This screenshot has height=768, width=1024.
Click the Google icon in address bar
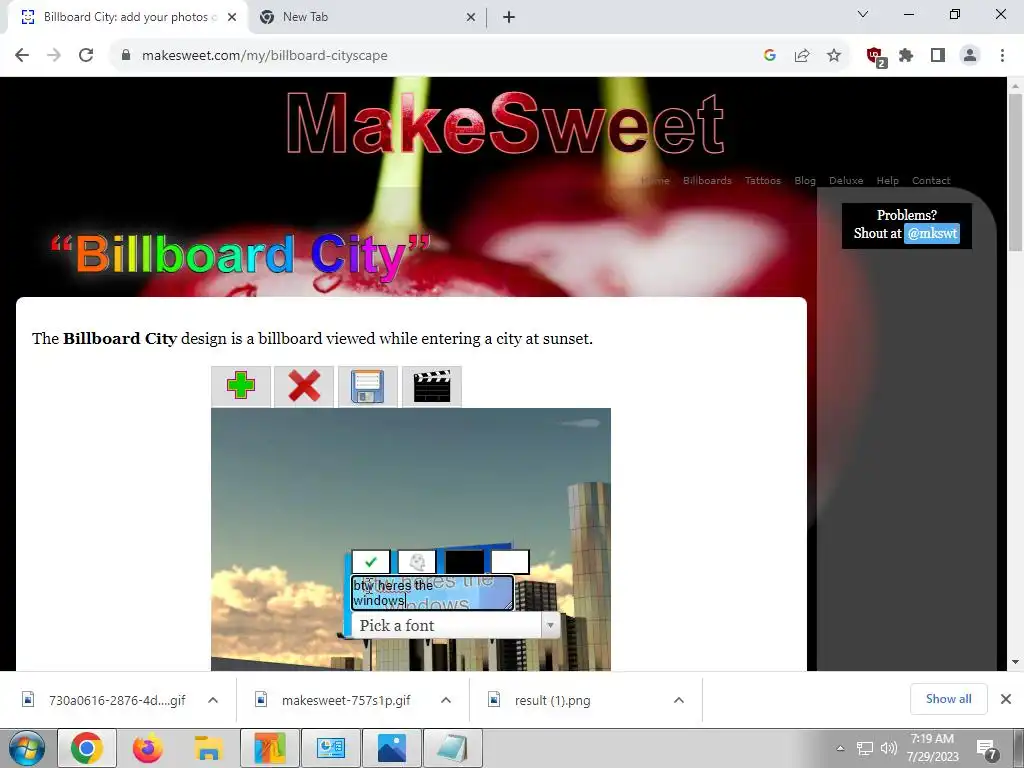click(x=770, y=56)
